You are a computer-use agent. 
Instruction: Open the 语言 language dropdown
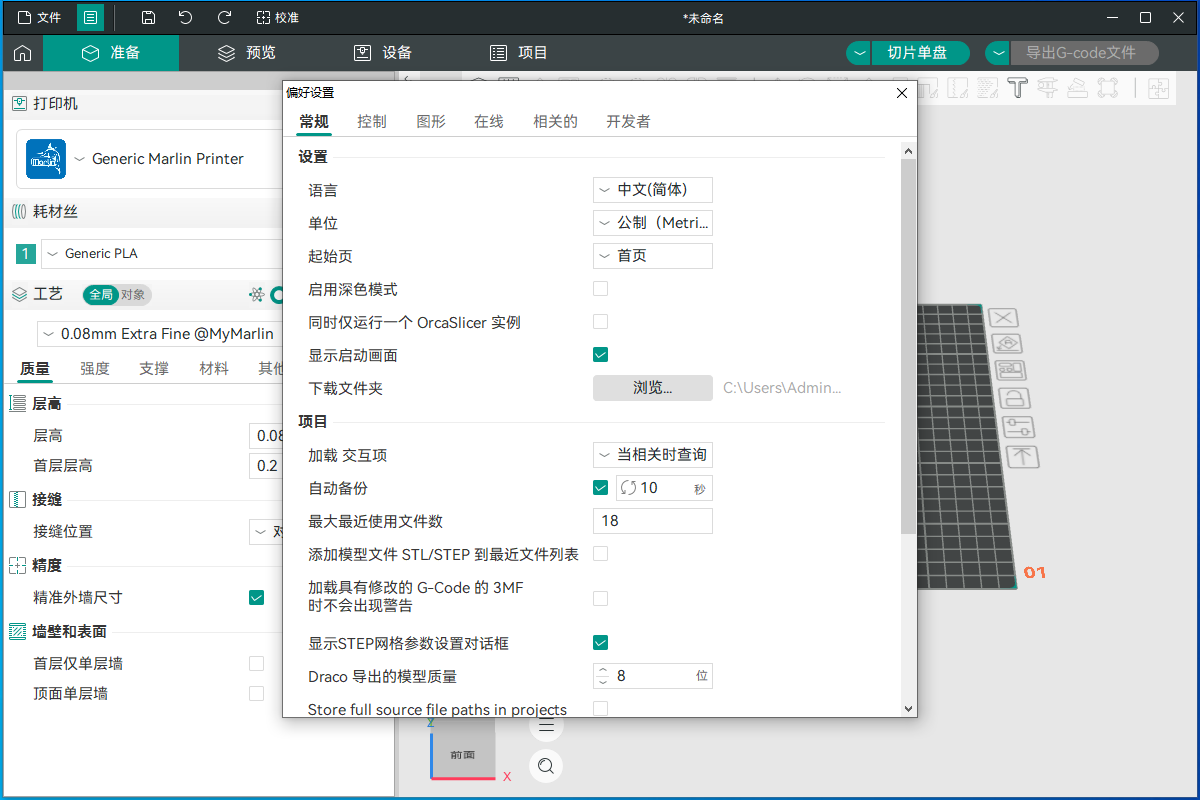pyautogui.click(x=653, y=190)
